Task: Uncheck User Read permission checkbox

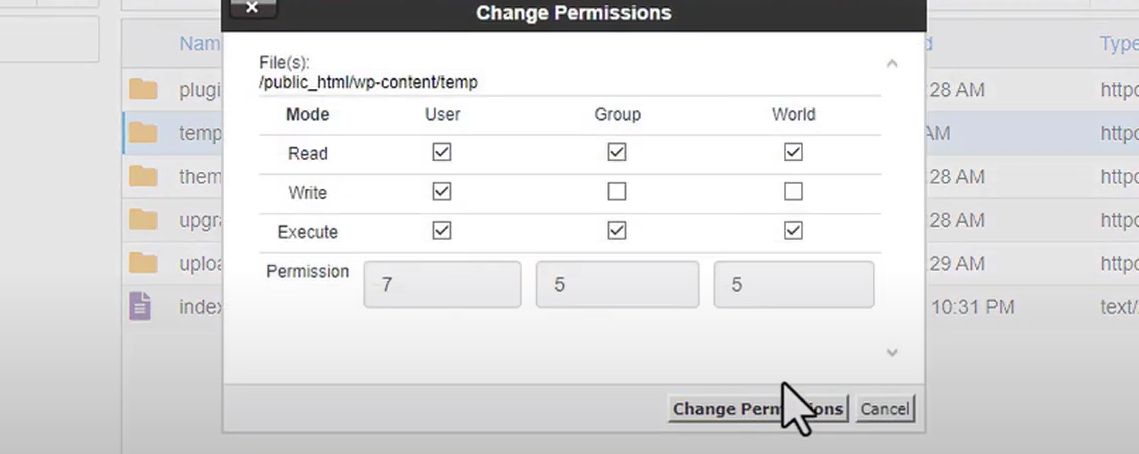Action: (442, 153)
